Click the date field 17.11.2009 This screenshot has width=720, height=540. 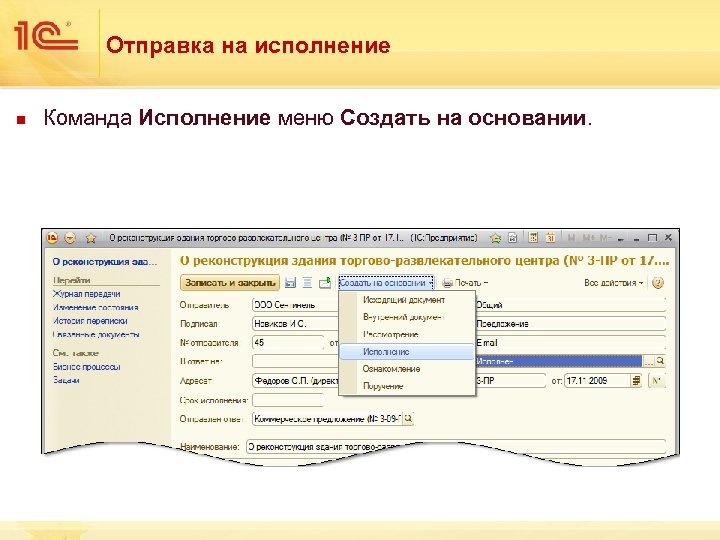click(x=597, y=381)
